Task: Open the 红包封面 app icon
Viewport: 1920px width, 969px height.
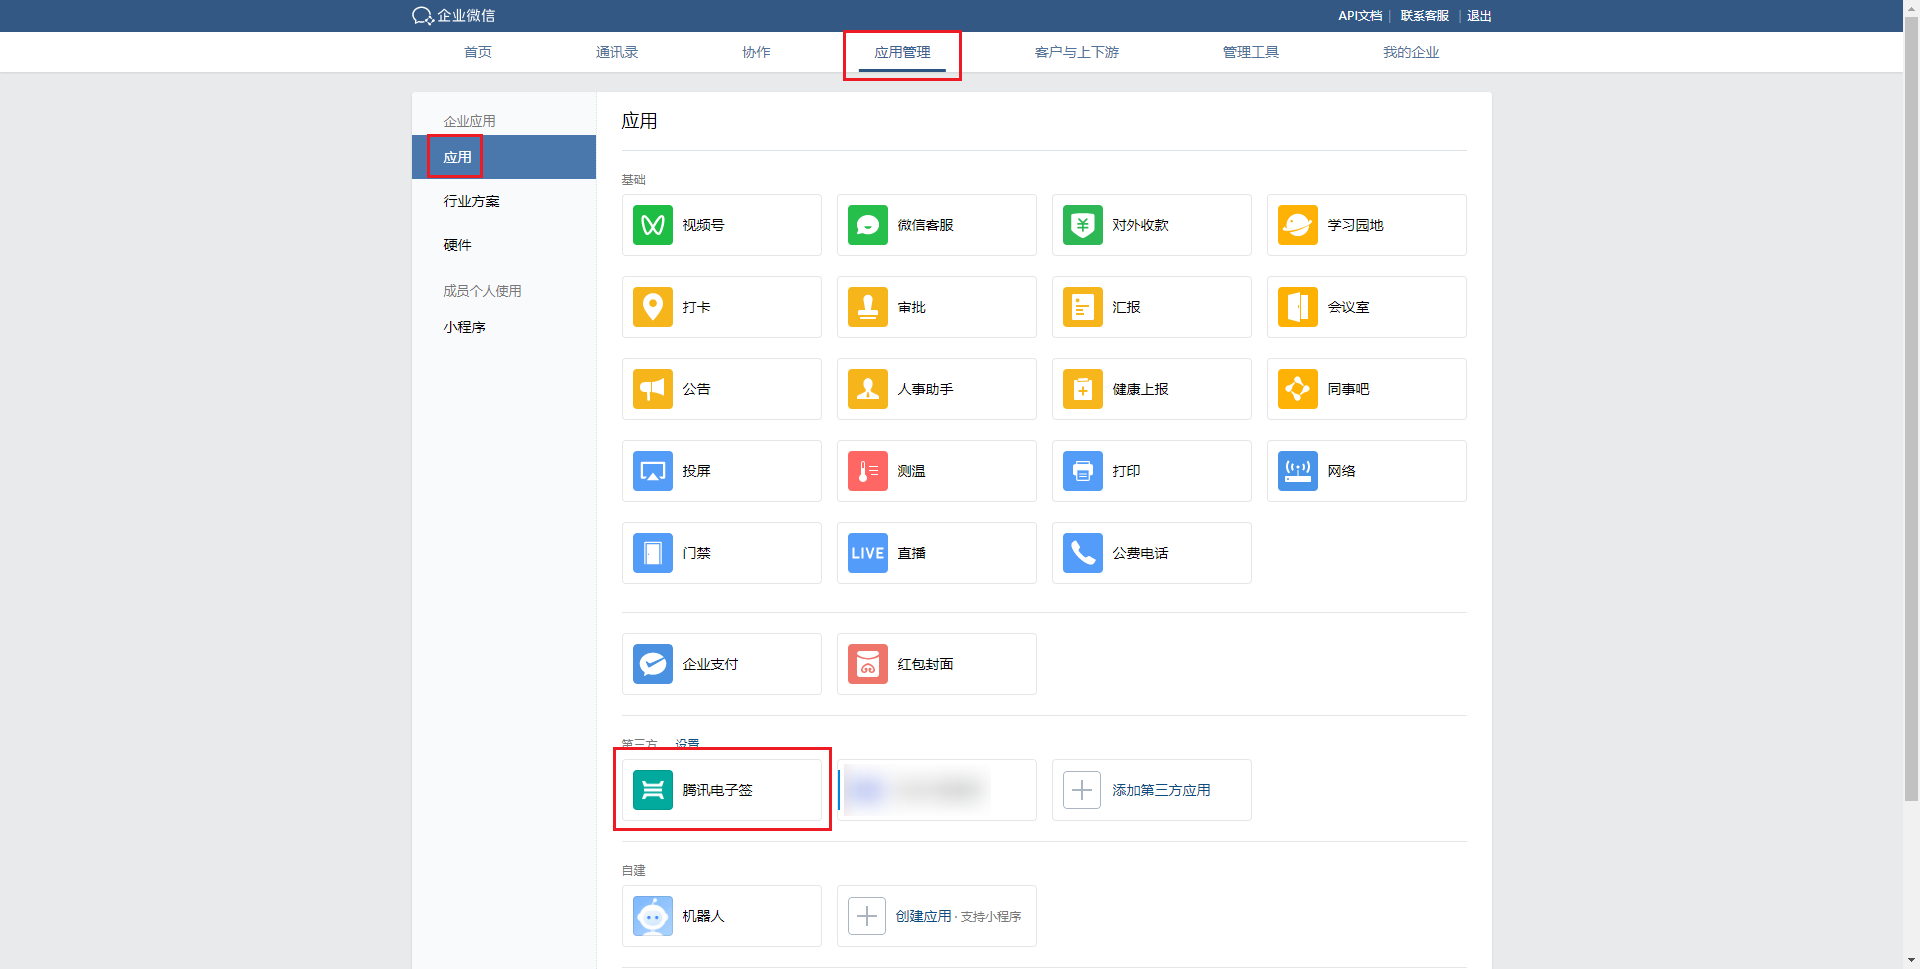Action: point(868,664)
